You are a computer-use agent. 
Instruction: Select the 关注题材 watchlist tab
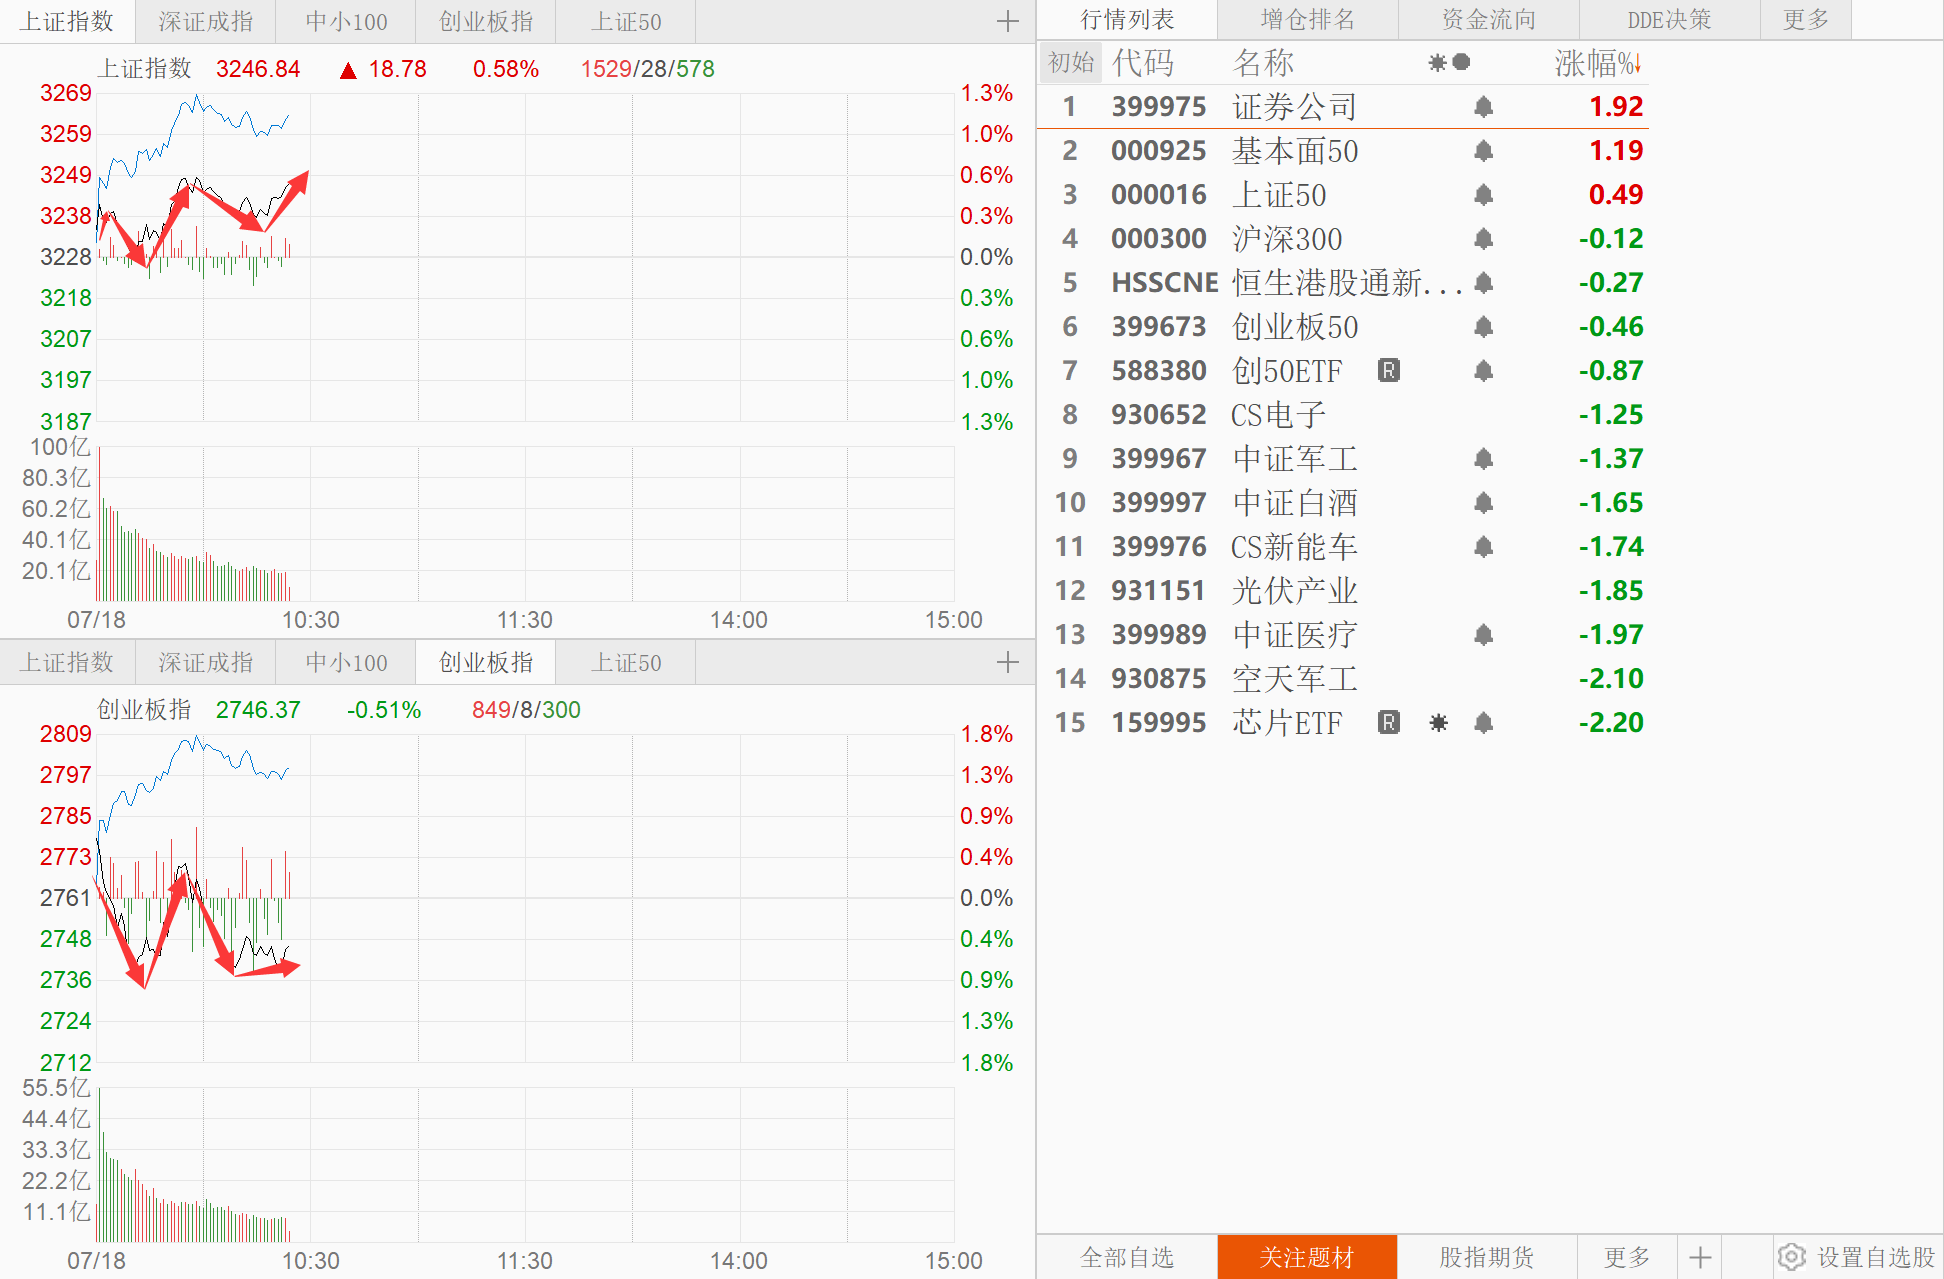coord(1307,1257)
